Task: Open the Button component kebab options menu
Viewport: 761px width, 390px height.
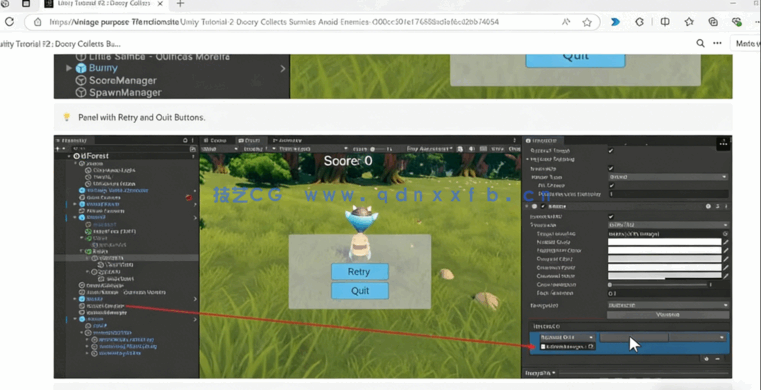Action: tap(726, 206)
